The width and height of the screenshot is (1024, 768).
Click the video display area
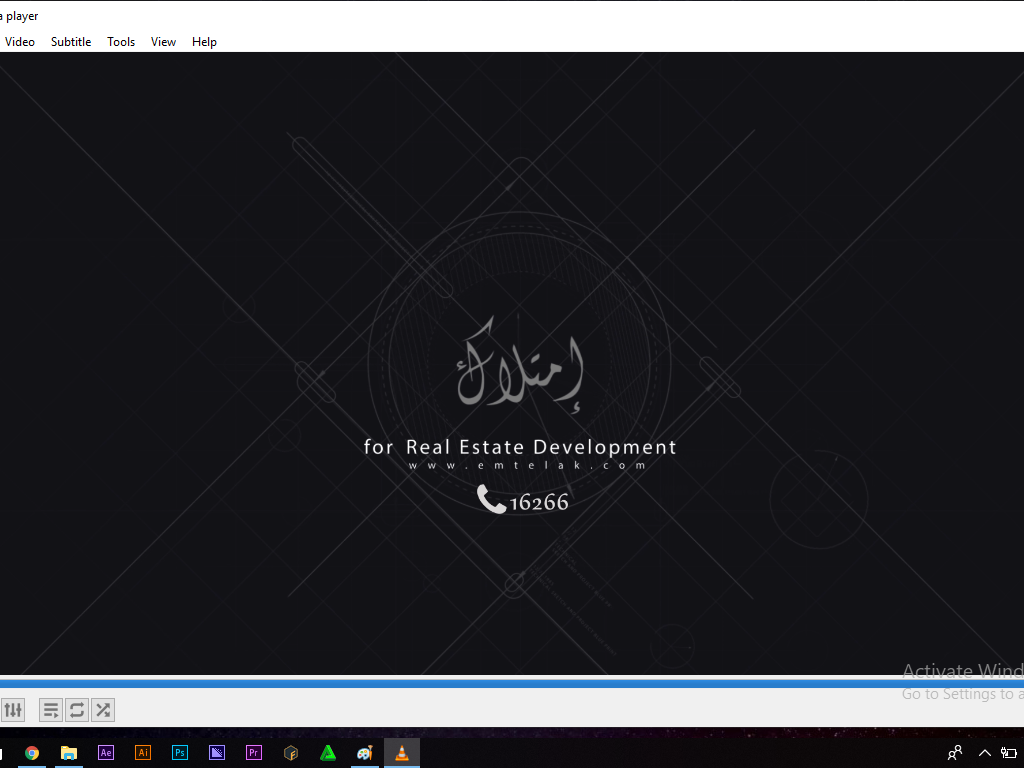click(512, 363)
